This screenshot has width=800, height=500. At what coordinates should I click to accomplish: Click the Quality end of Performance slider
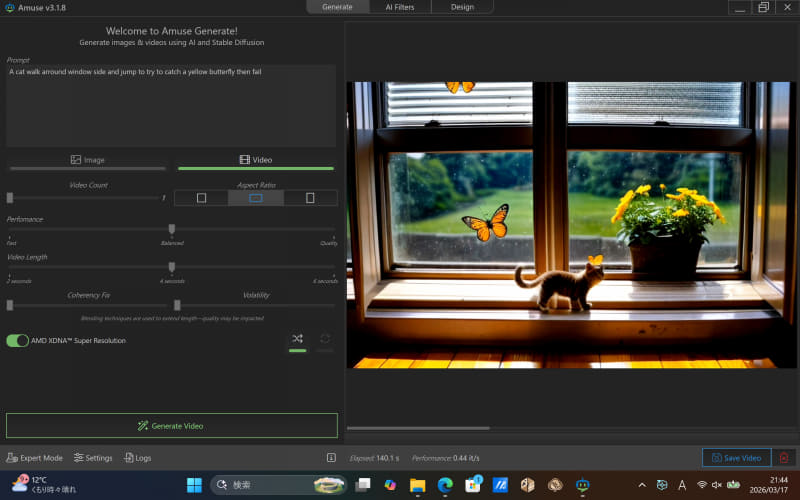pyautogui.click(x=329, y=243)
